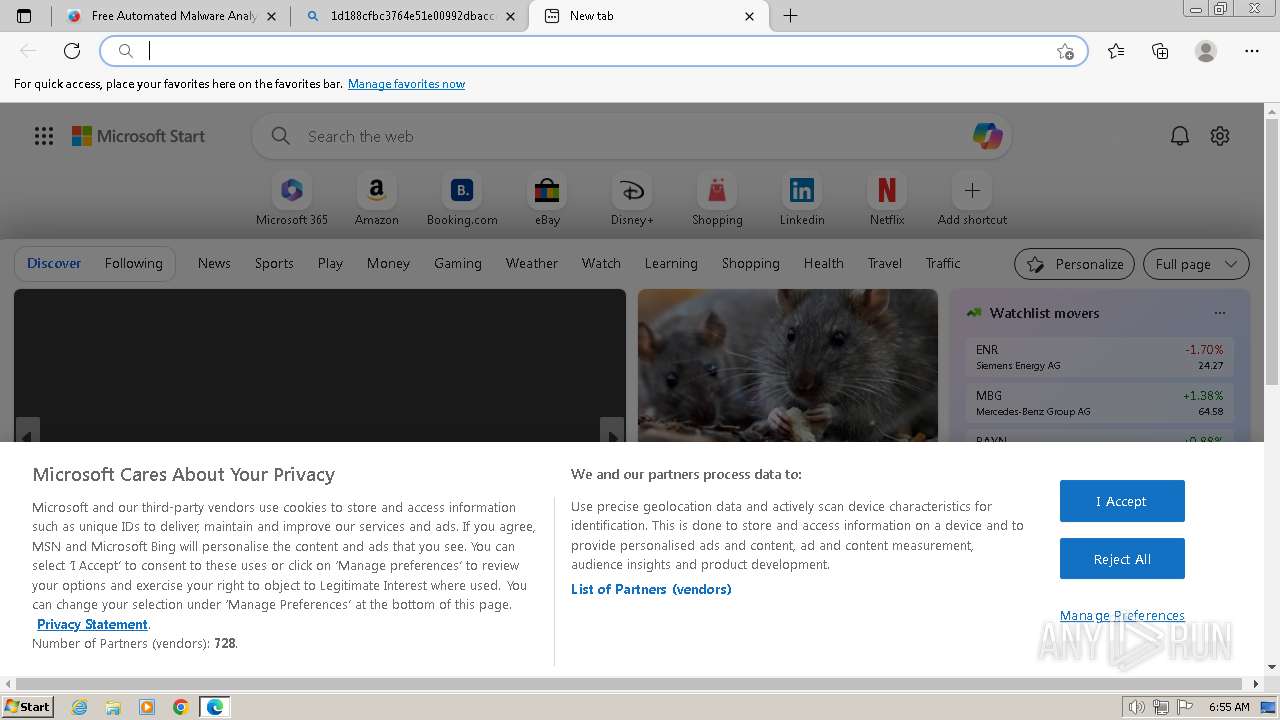The width and height of the screenshot is (1280, 720).
Task: Open the Watch category
Action: [601, 263]
